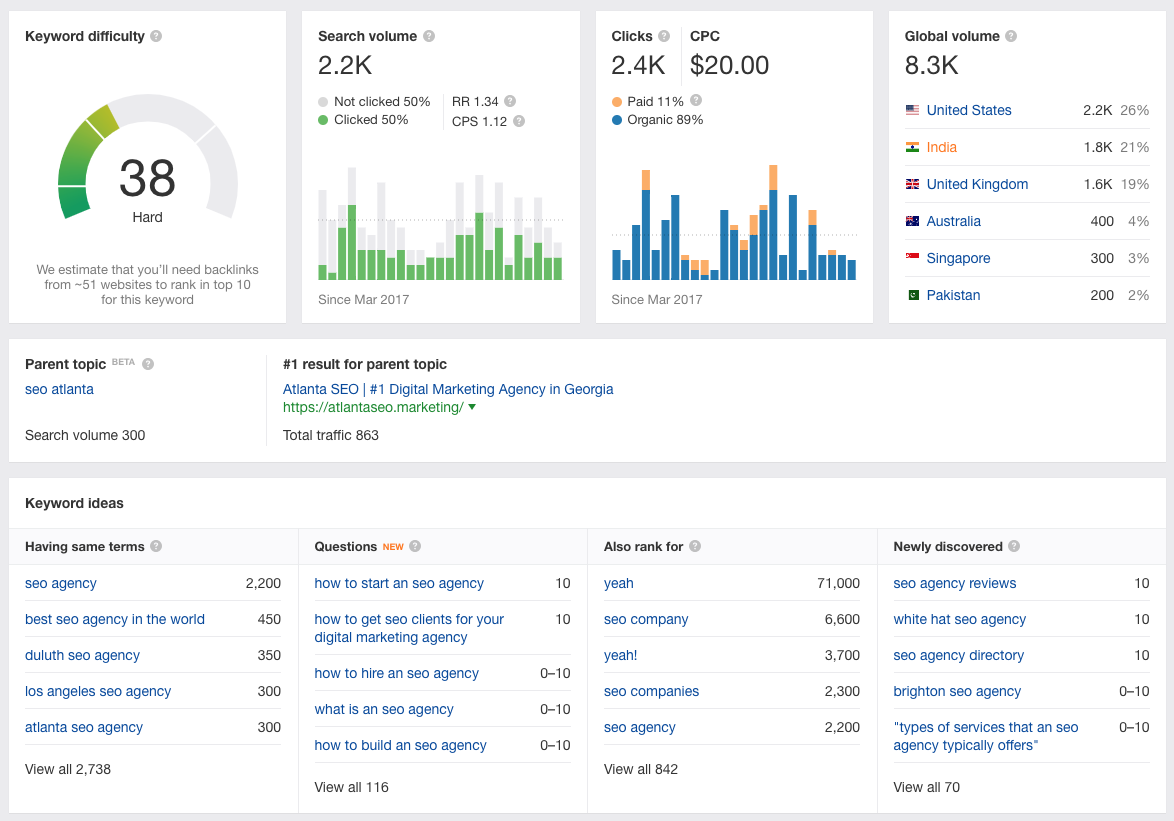Click 'View all 2,738' same-terms keywords
The width and height of the screenshot is (1174, 821).
coord(67,769)
